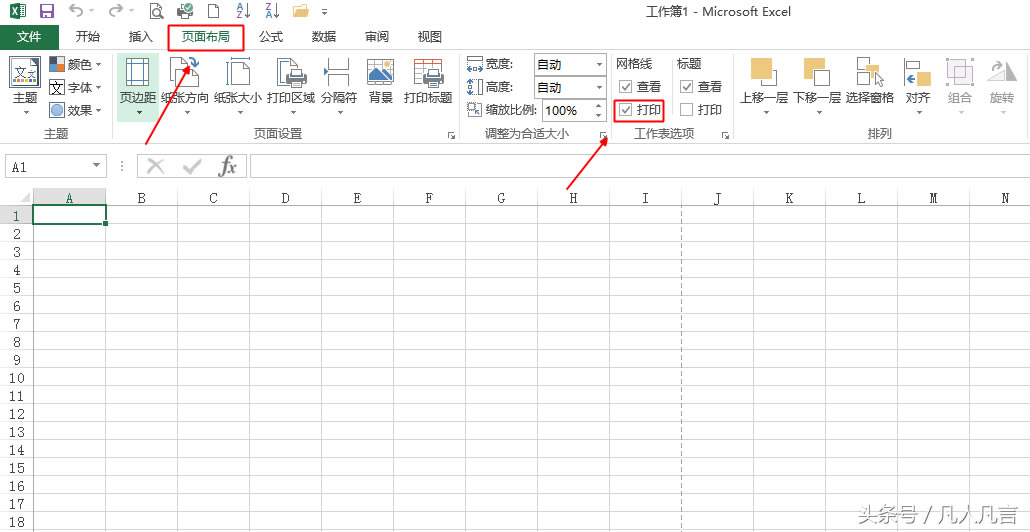Screen dimensions: 1030x532
Task: Toggle the 网格线 查看 checkbox
Action: click(626, 87)
